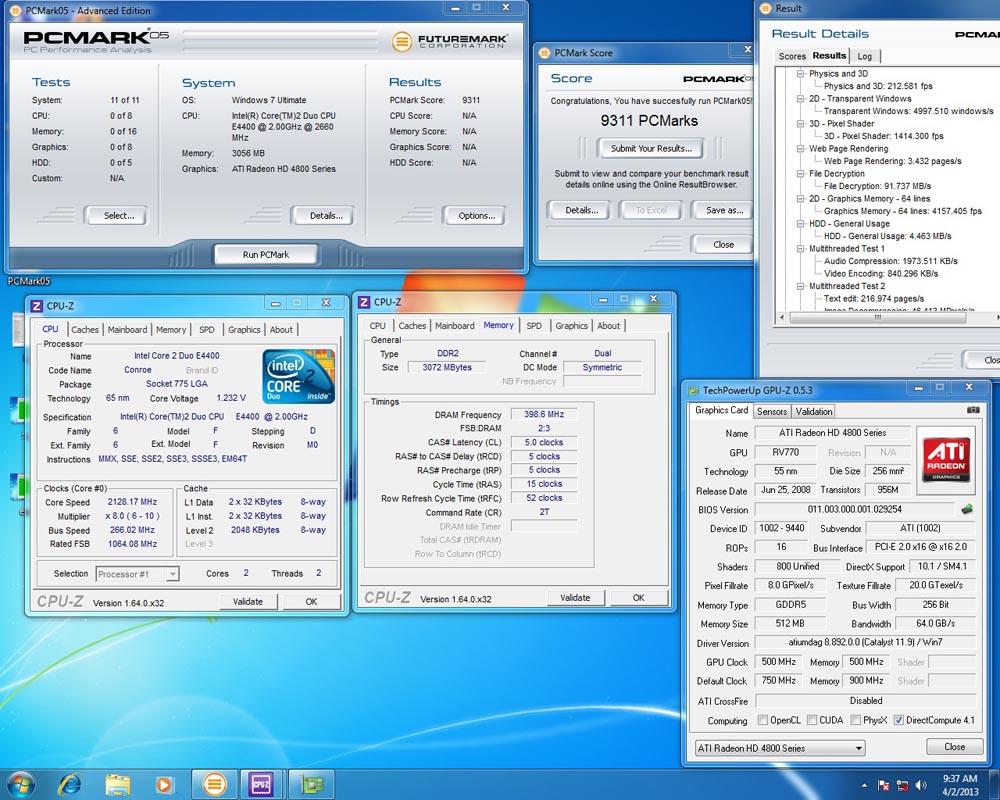Image resolution: width=1000 pixels, height=800 pixels.
Task: Toggle the OpenCL checkbox in GPU-Z
Action: pos(762,720)
